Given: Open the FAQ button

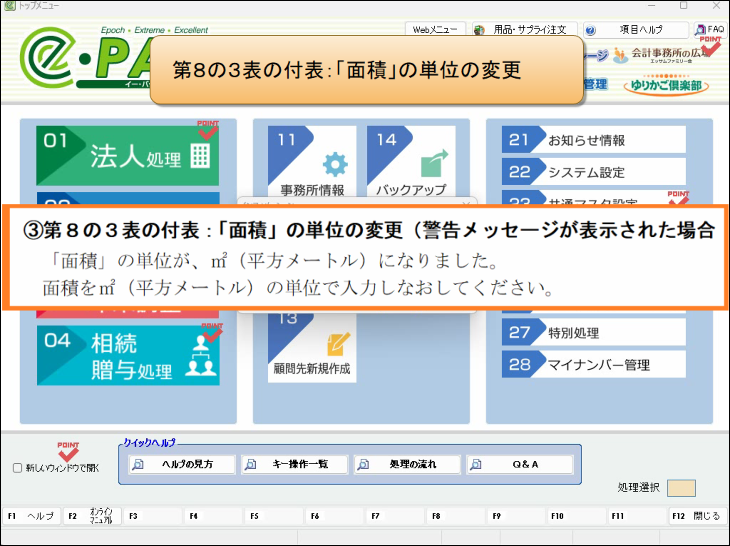Looking at the screenshot, I should 710,29.
